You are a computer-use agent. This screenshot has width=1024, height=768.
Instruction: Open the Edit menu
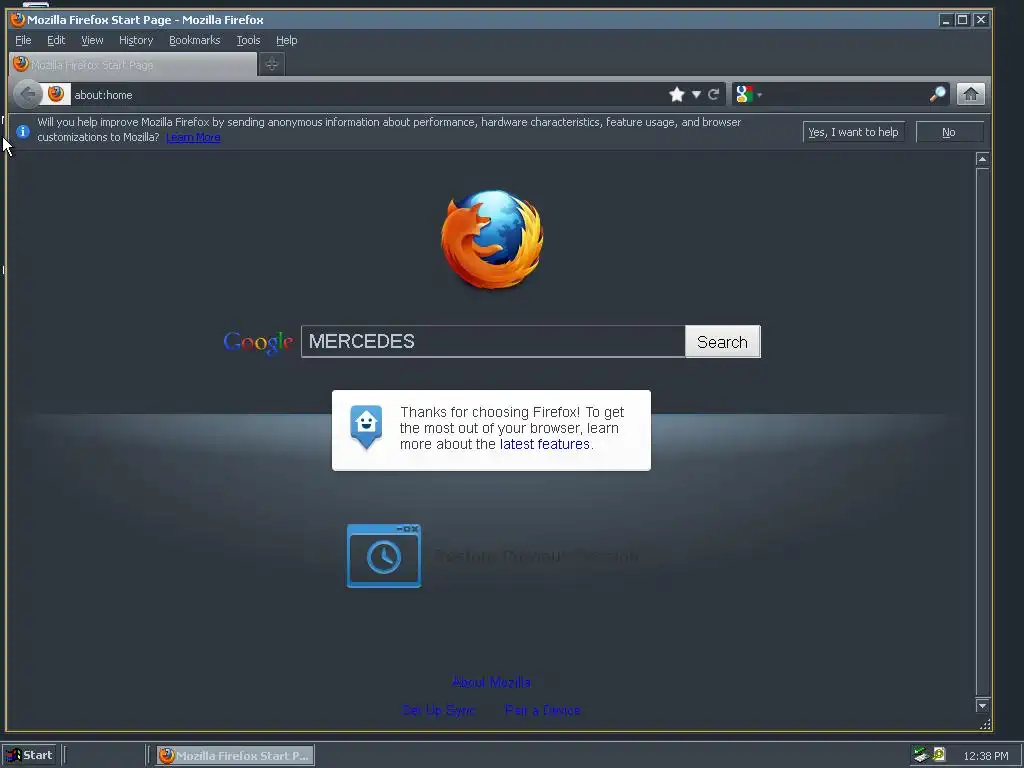coord(56,40)
